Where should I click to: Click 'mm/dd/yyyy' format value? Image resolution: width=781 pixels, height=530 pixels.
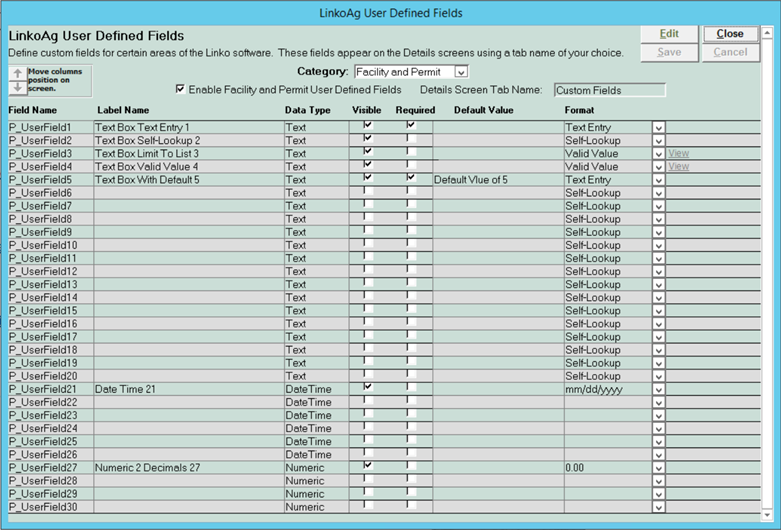tap(594, 390)
